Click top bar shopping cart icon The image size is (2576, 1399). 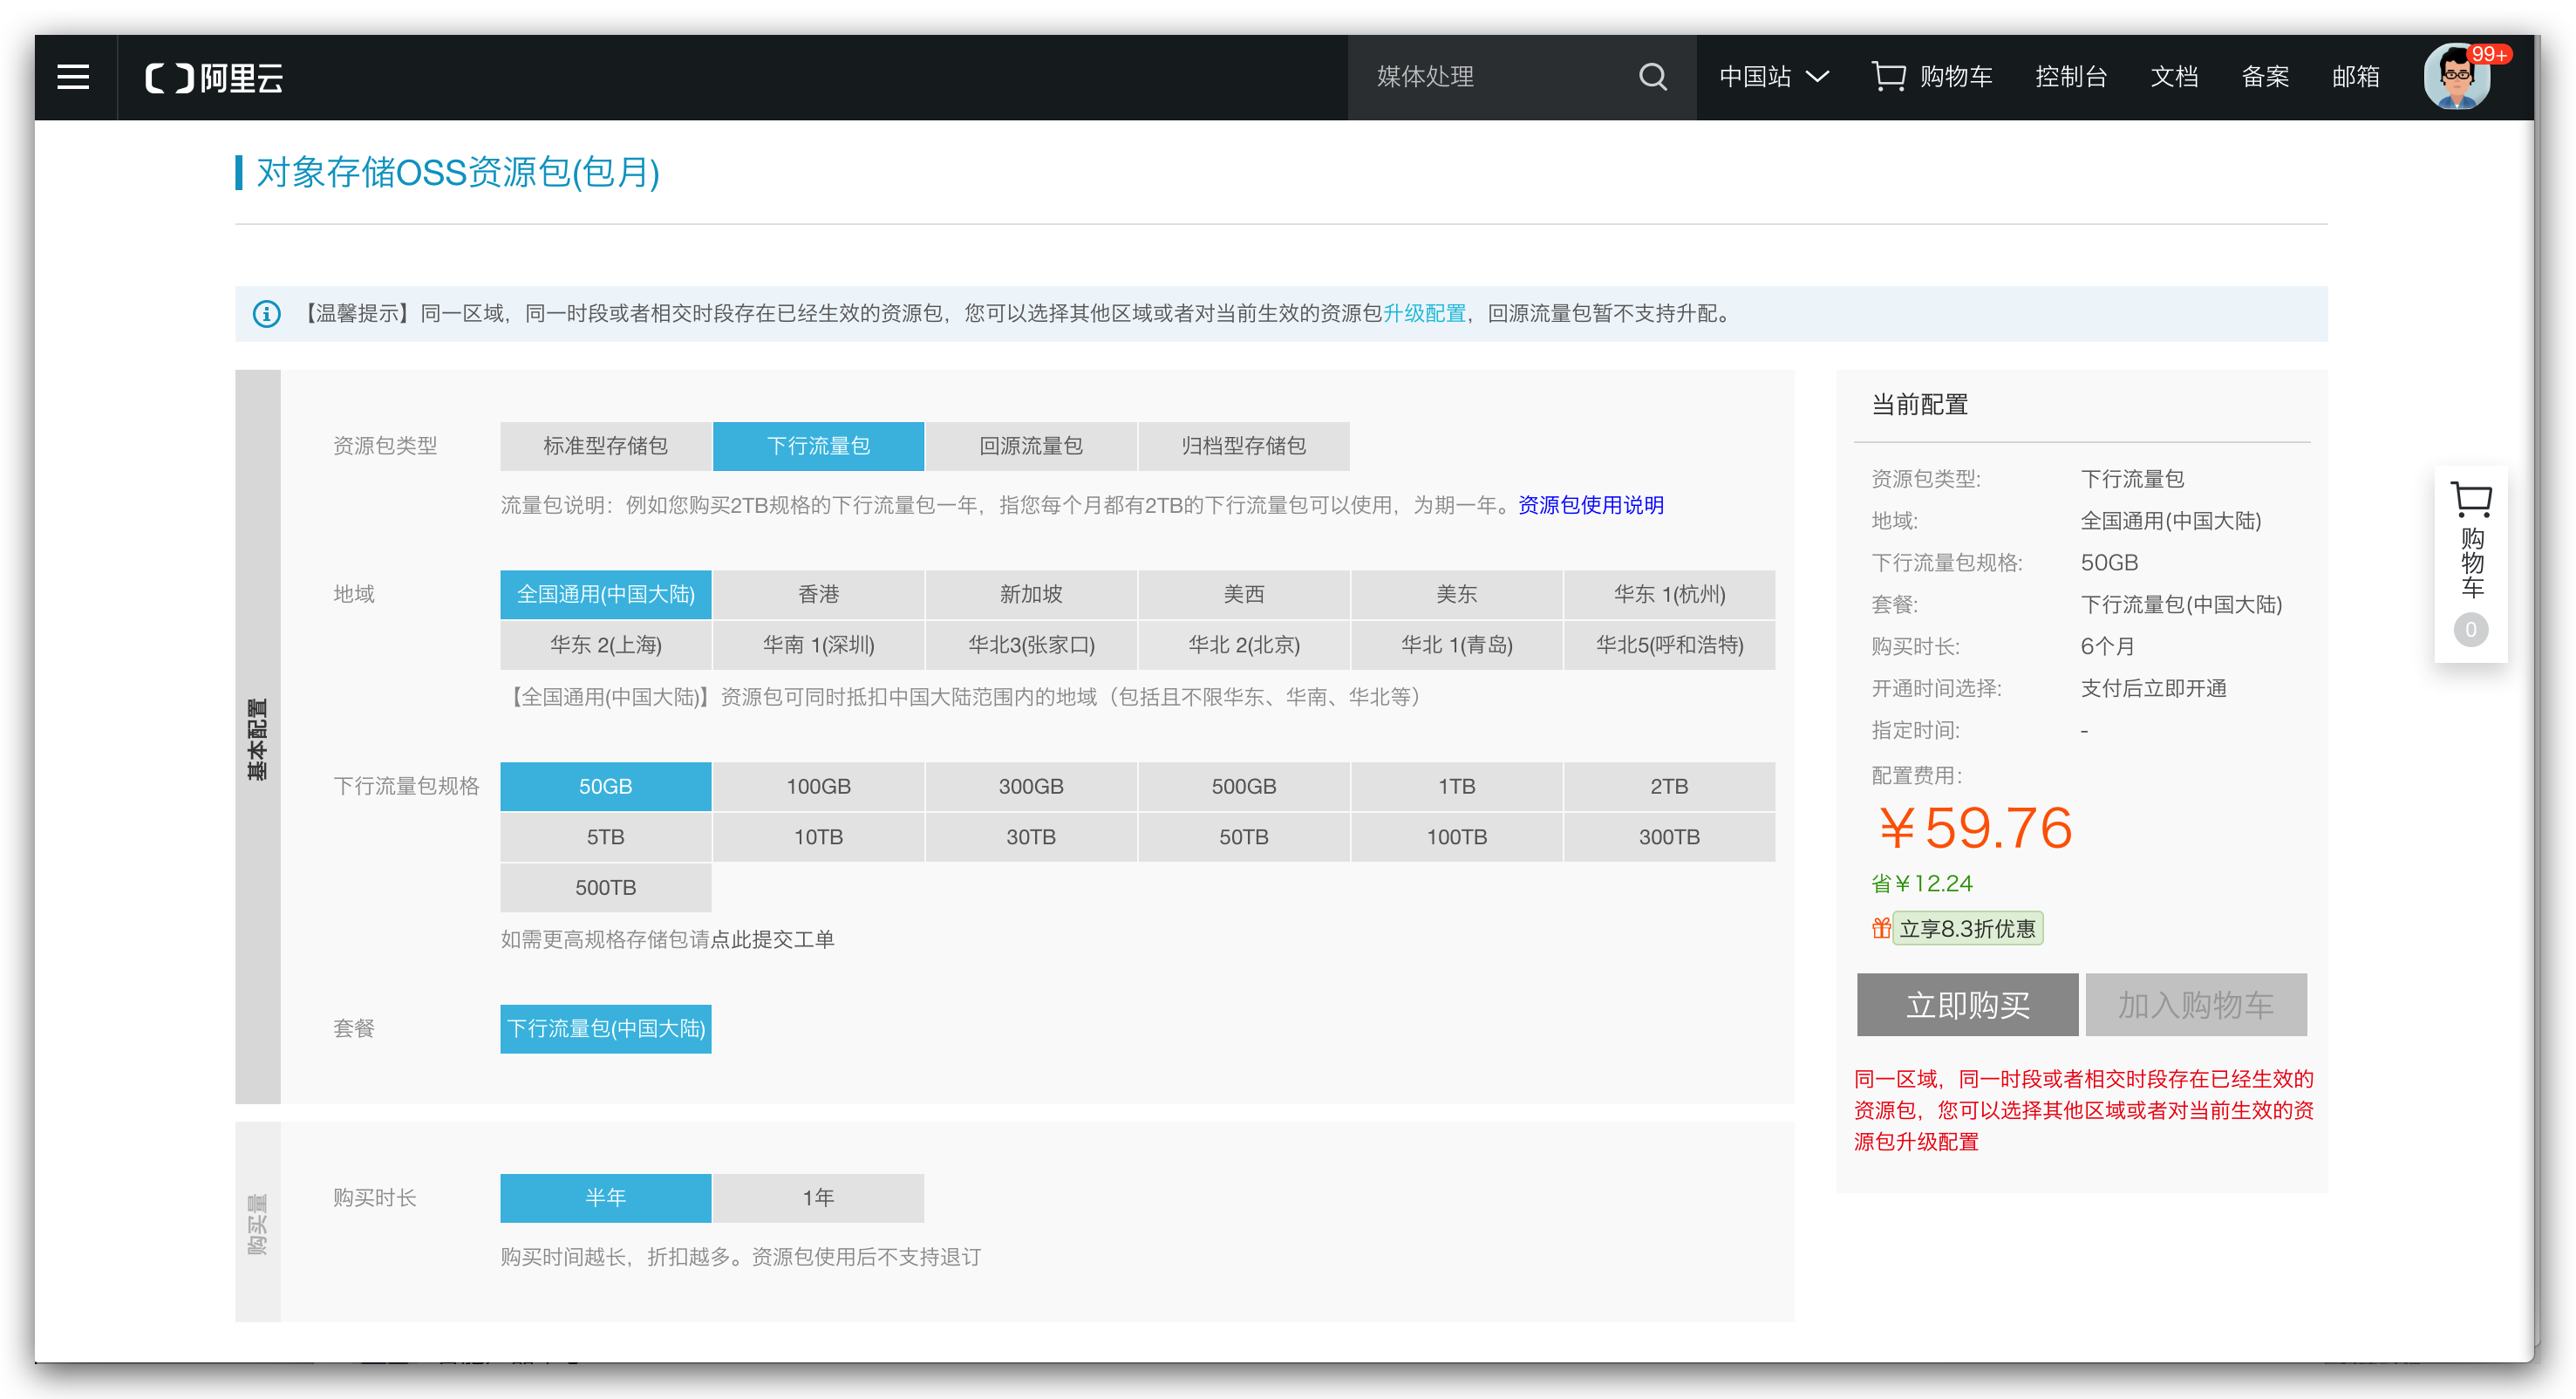click(x=1888, y=77)
